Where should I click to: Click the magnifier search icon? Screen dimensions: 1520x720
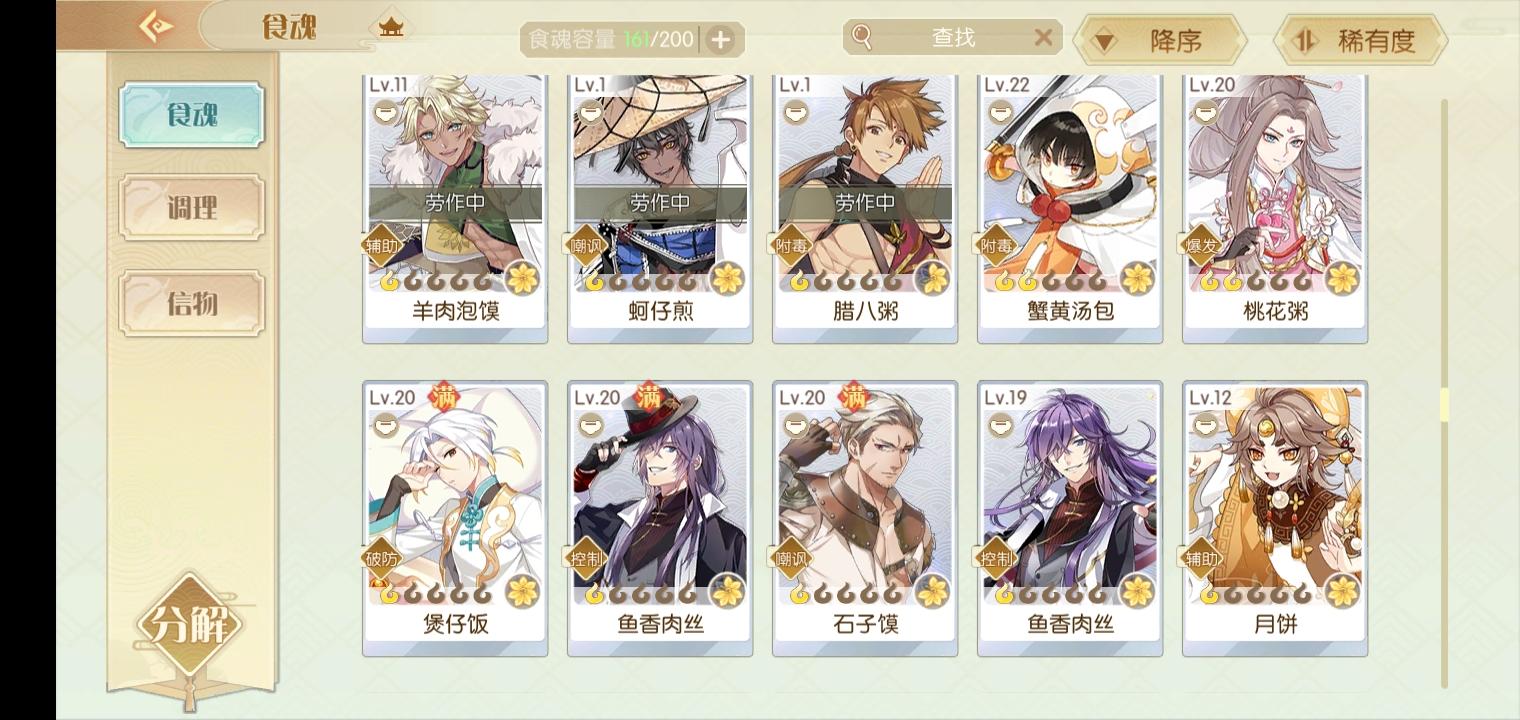862,38
